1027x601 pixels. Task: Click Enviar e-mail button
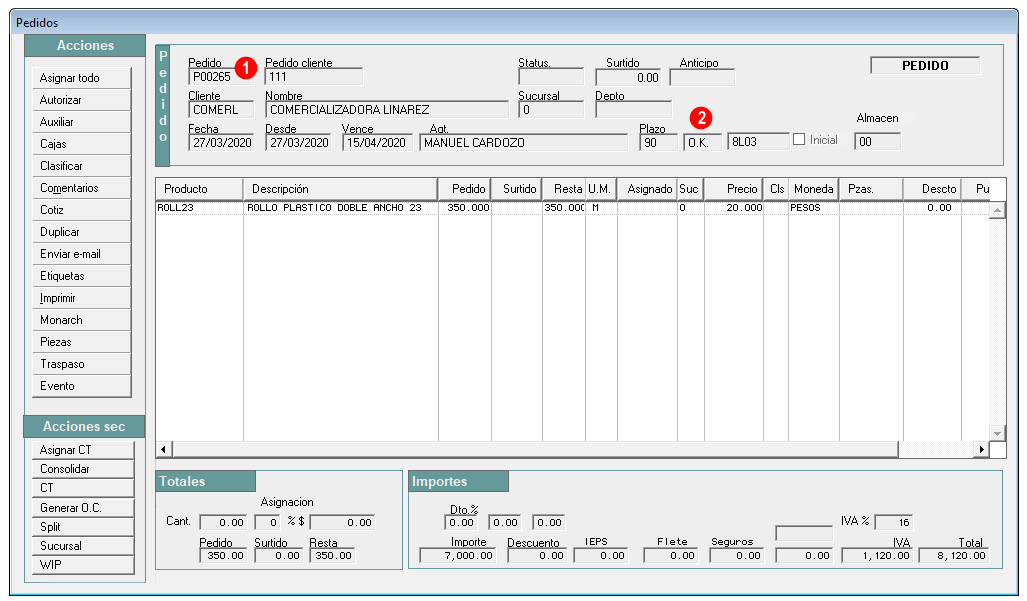(x=82, y=254)
